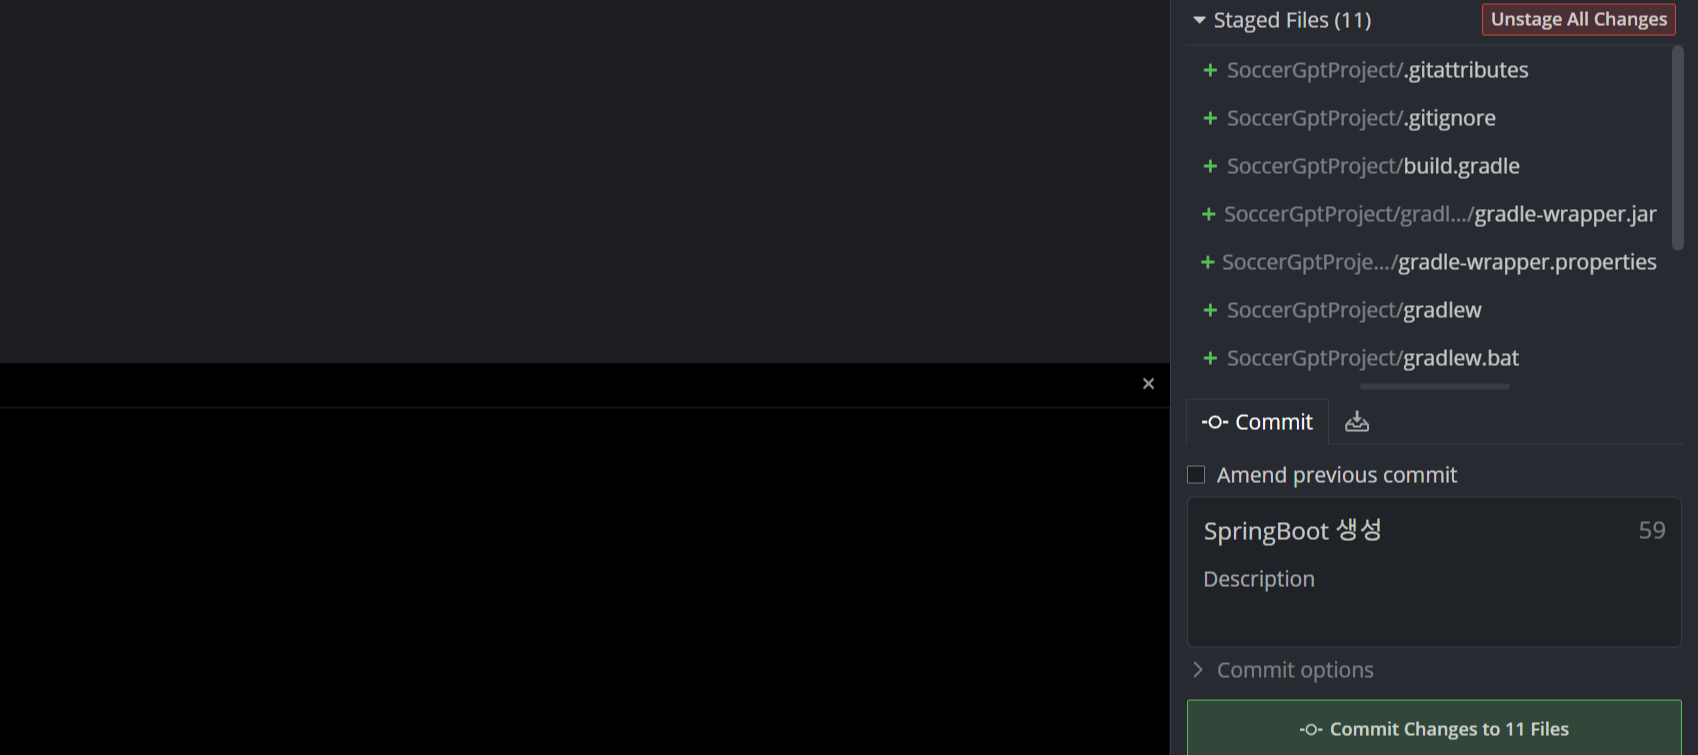Click the staged files horizontal scrollbar

(x=1435, y=386)
